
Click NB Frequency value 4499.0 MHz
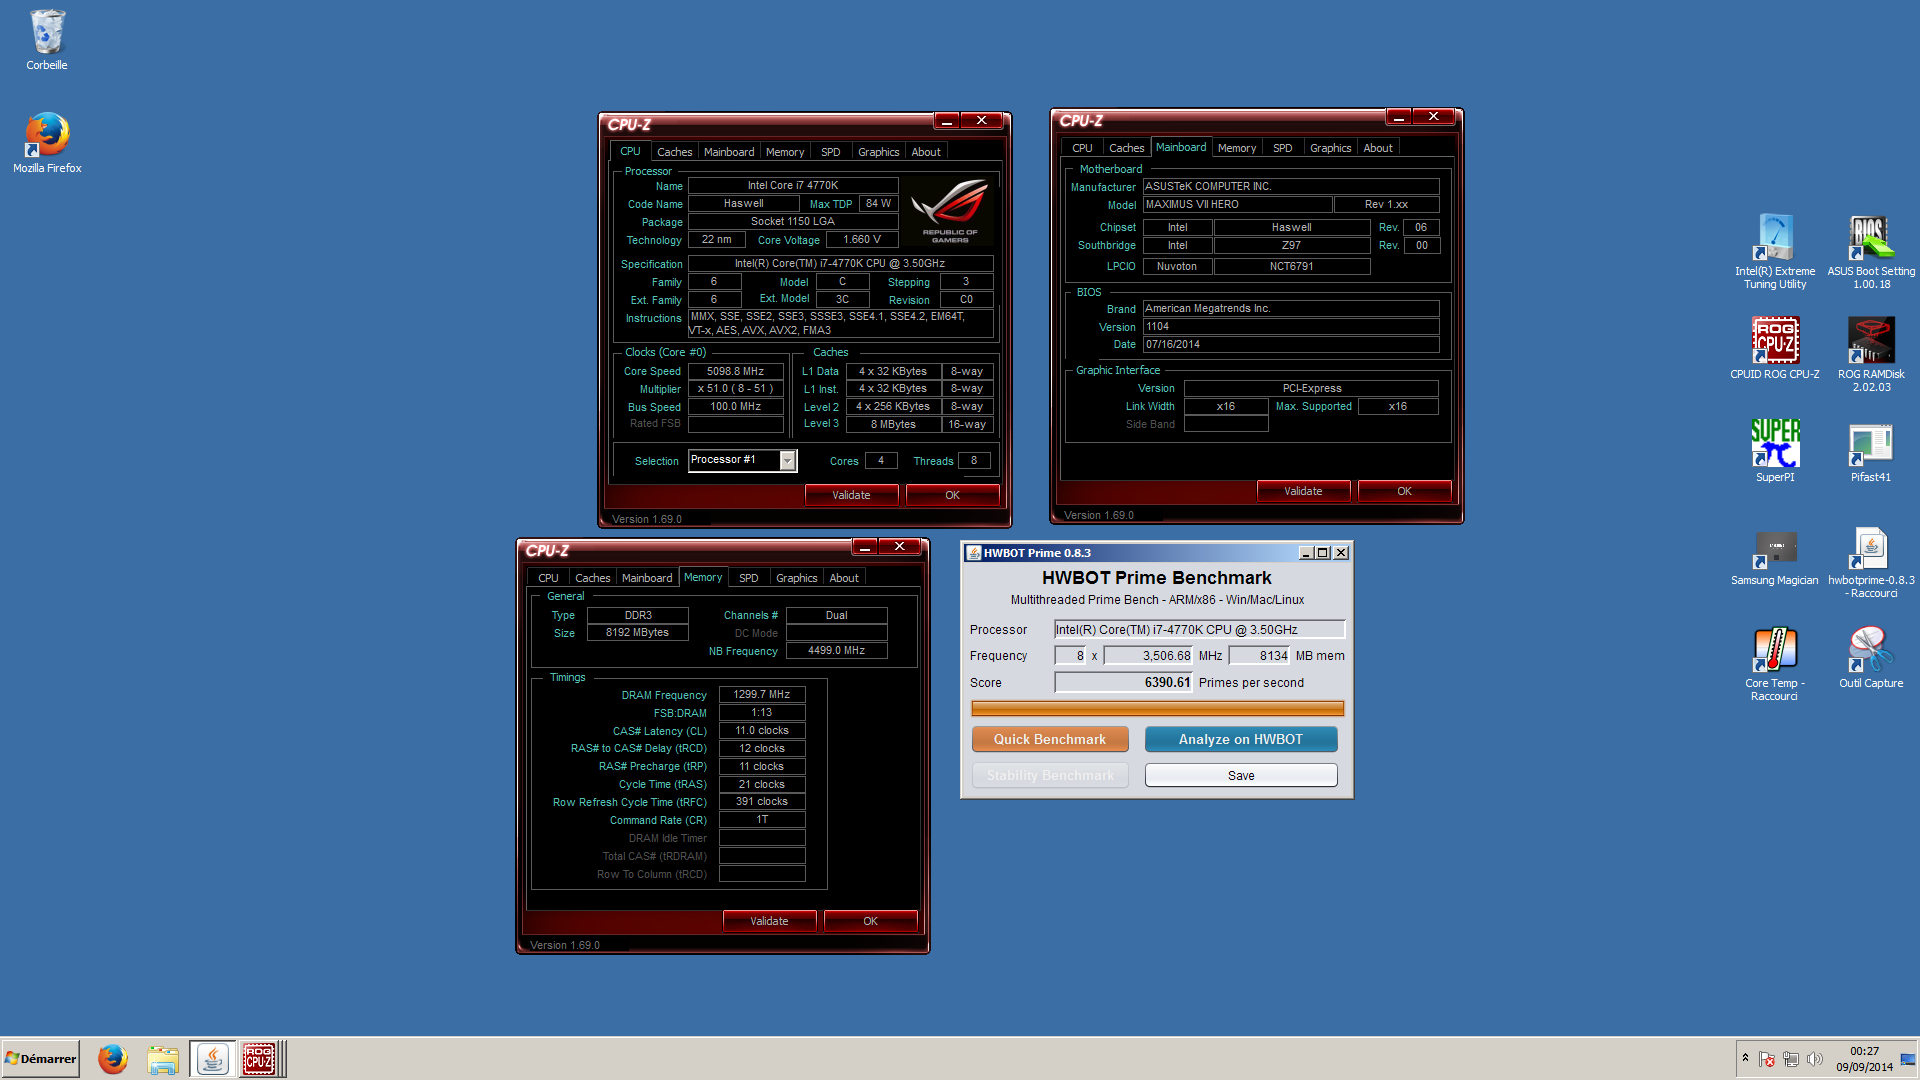[x=836, y=650]
